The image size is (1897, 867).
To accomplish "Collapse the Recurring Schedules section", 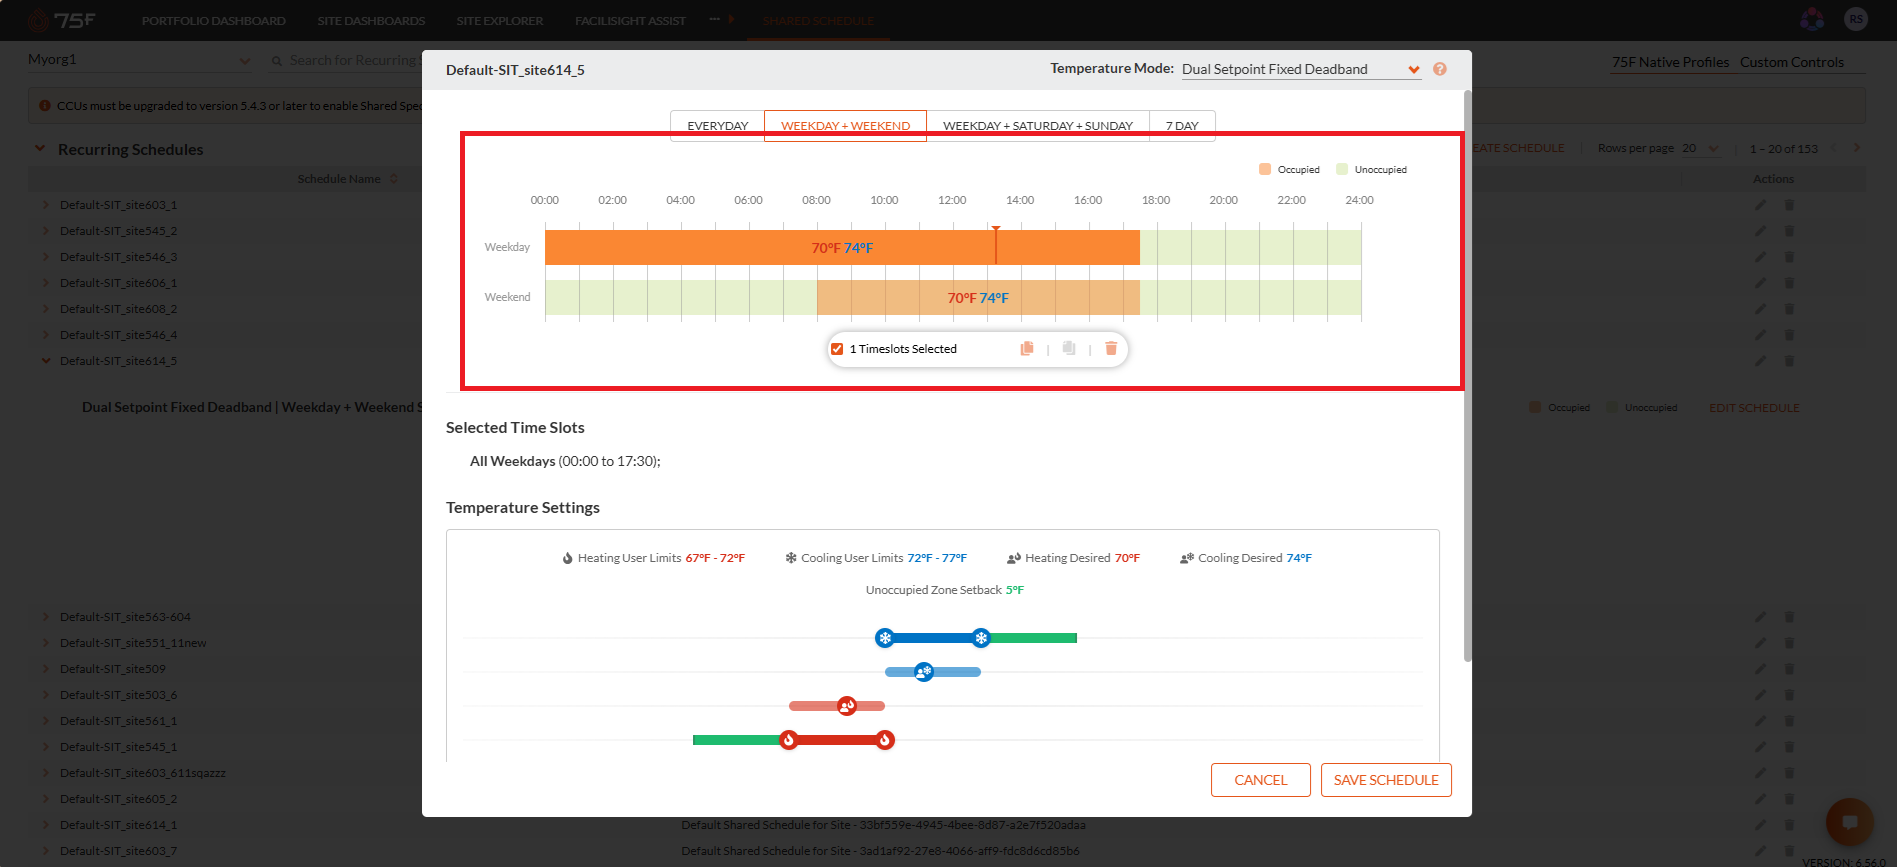I will (40, 149).
